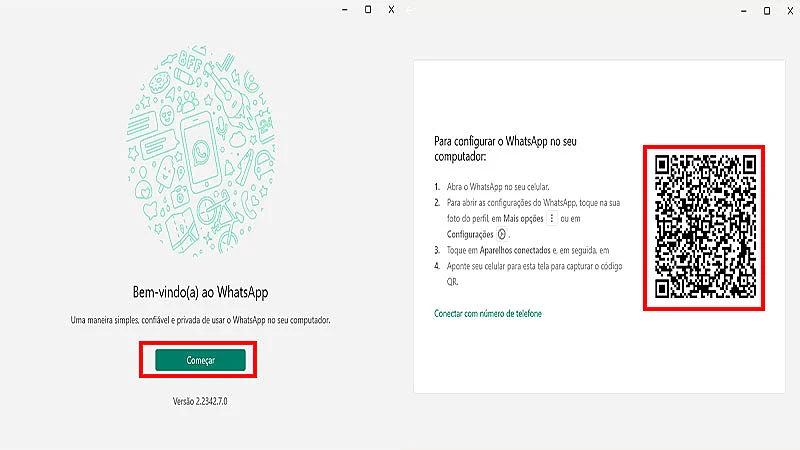
Task: Click the QR code image
Action: click(704, 225)
